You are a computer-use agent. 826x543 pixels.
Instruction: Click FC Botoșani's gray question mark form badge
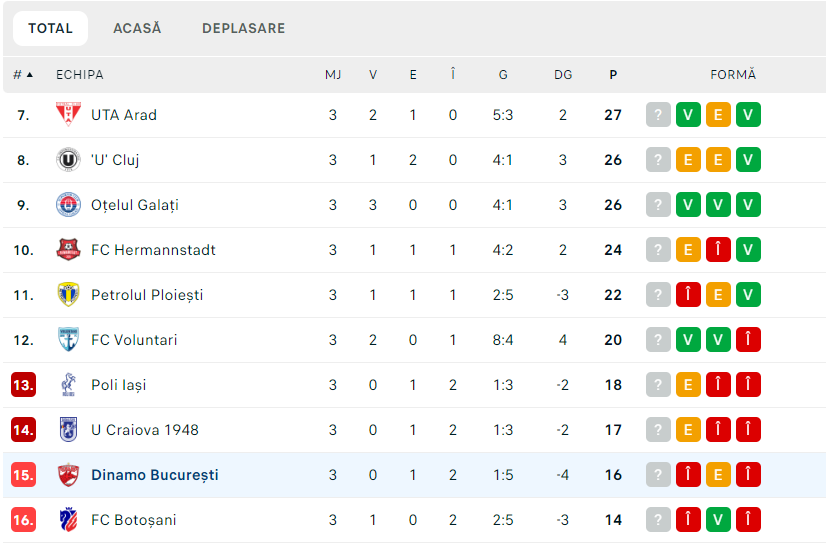coord(658,520)
